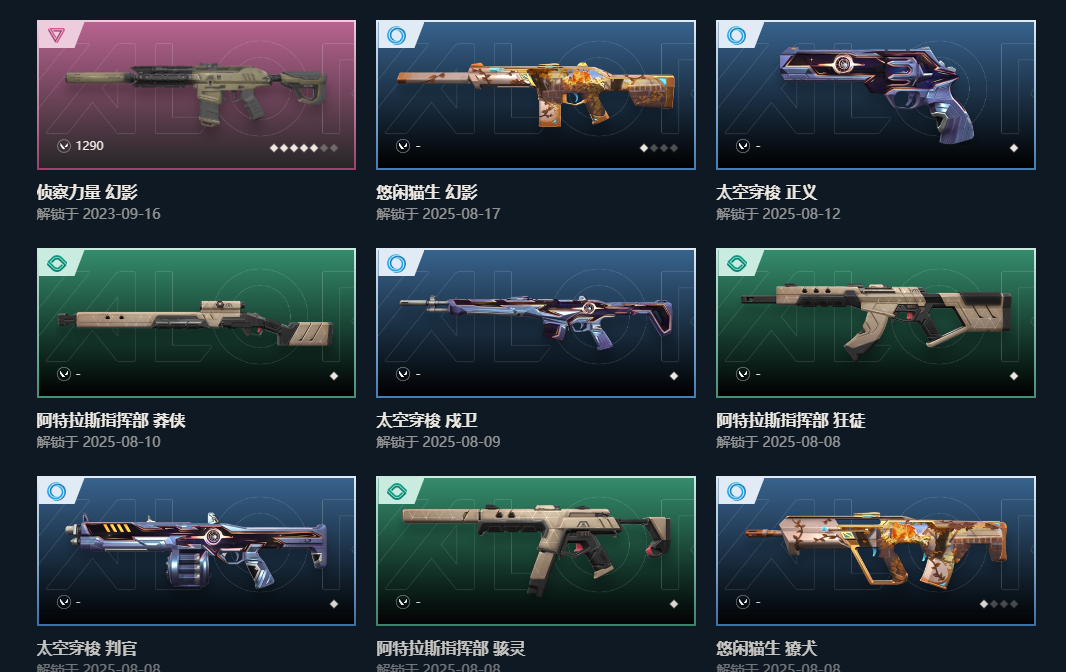
Task: Click the green tier icon on 阿特拉斯指挥部 骇灵 card
Action: tap(396, 491)
